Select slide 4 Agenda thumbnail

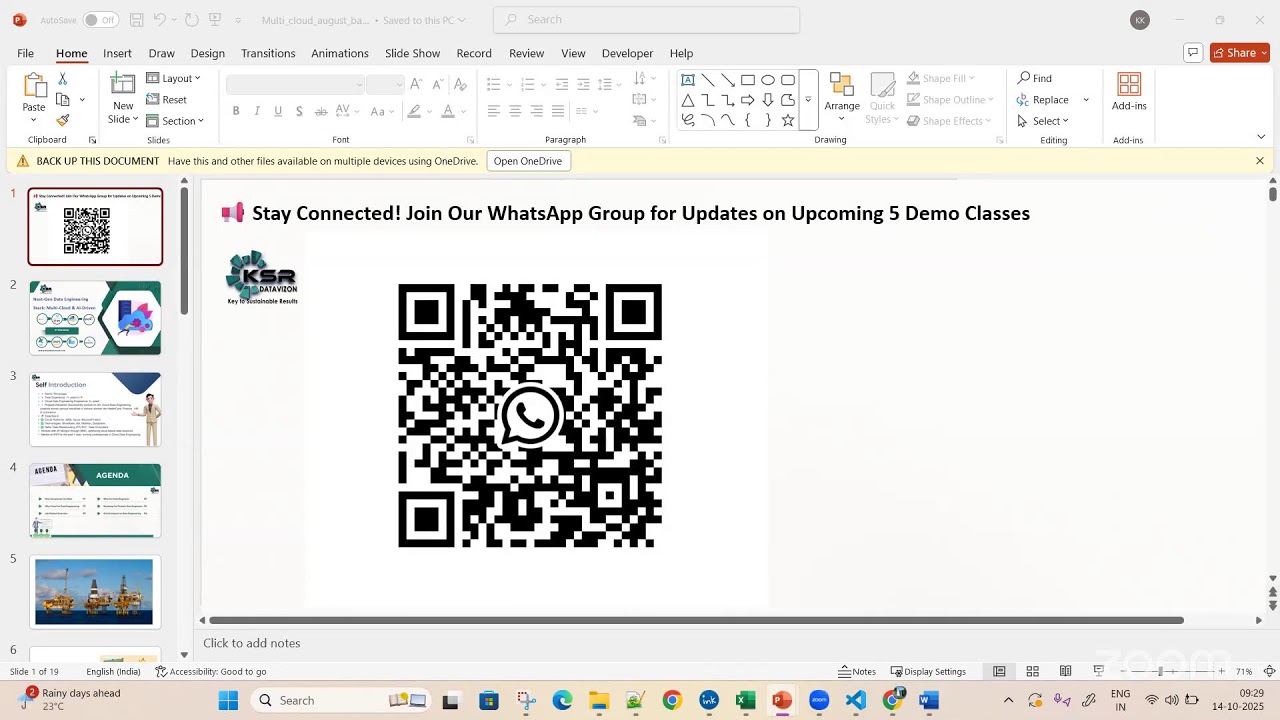(x=95, y=500)
